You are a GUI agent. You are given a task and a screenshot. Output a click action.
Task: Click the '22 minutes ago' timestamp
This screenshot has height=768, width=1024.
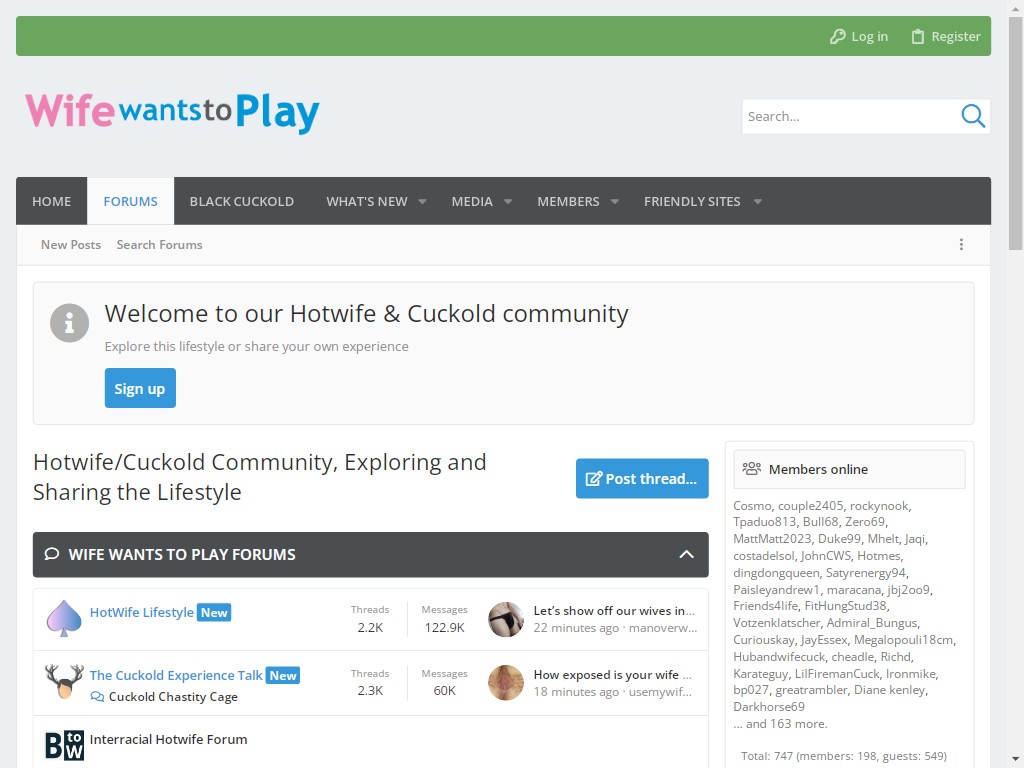576,628
